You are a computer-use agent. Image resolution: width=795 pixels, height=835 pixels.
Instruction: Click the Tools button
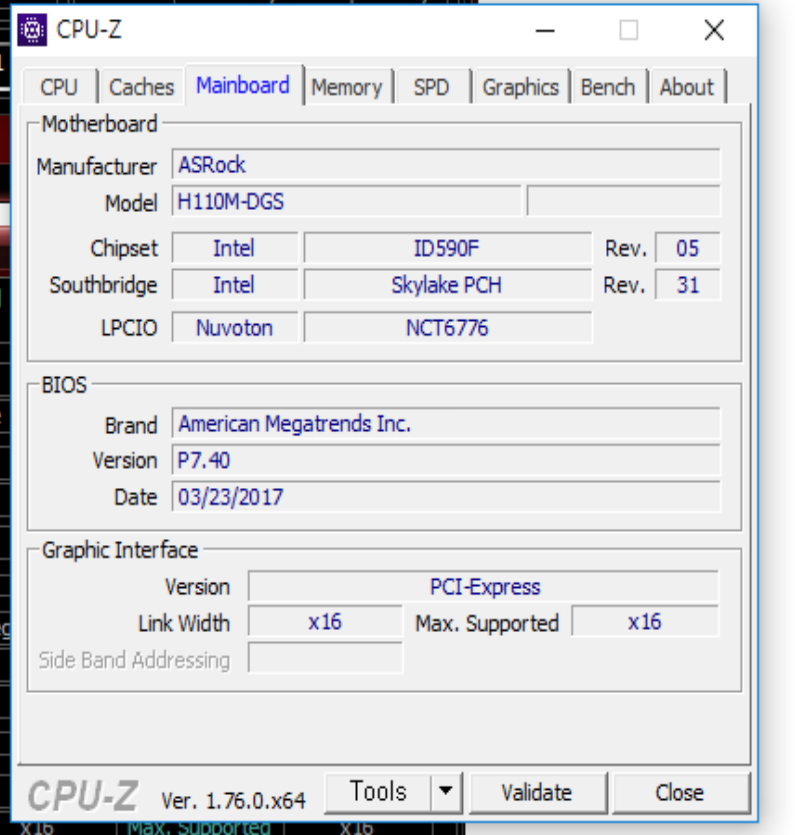point(378,792)
